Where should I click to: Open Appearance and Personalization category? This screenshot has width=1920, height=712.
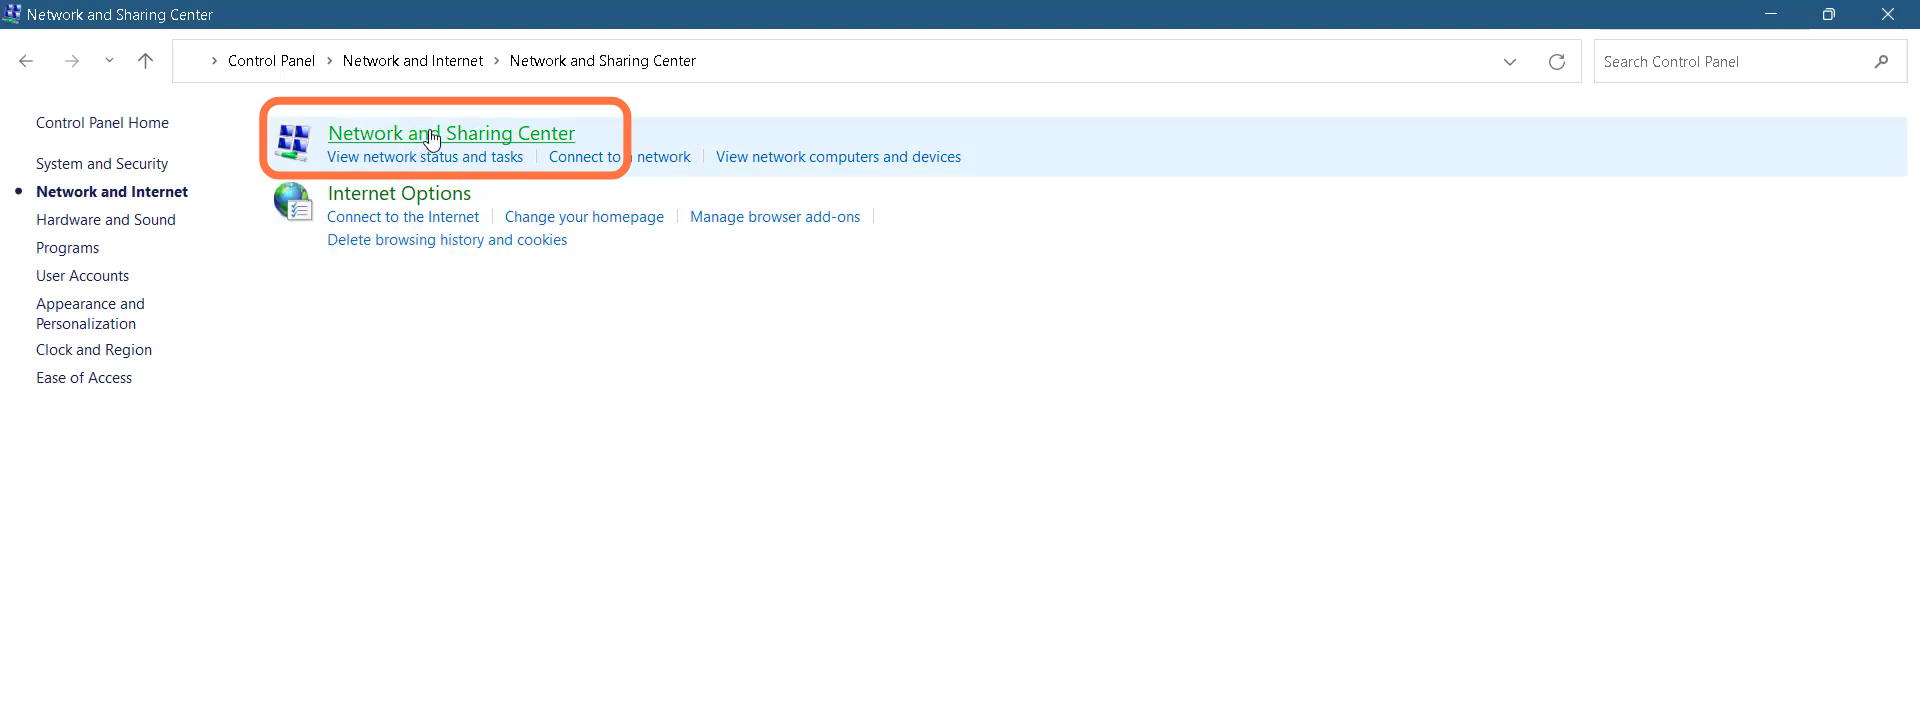click(90, 314)
